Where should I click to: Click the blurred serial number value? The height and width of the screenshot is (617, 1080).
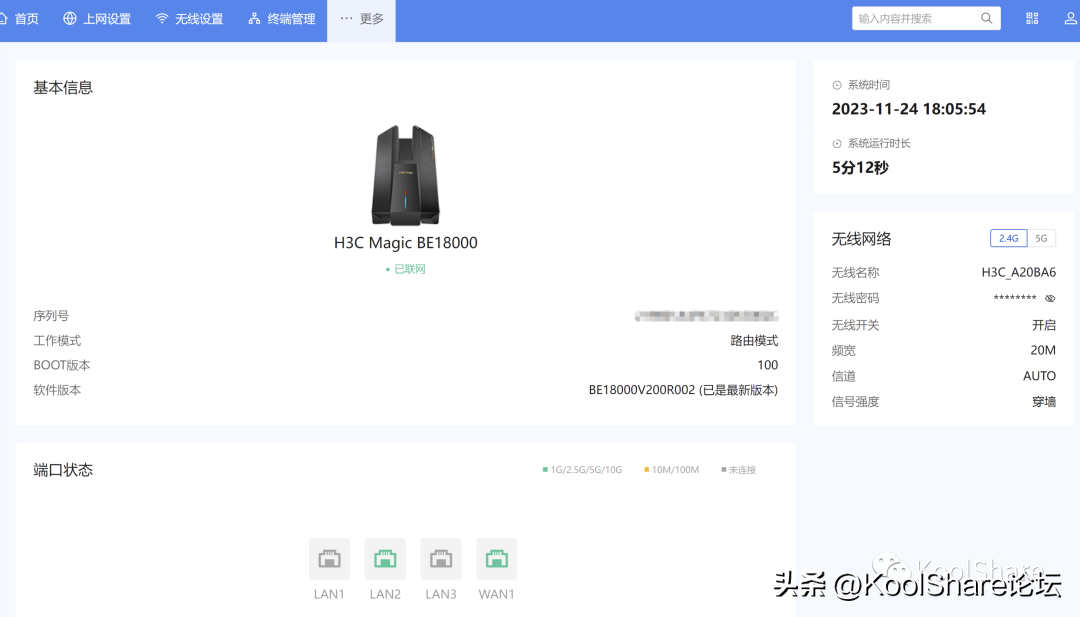pos(707,316)
